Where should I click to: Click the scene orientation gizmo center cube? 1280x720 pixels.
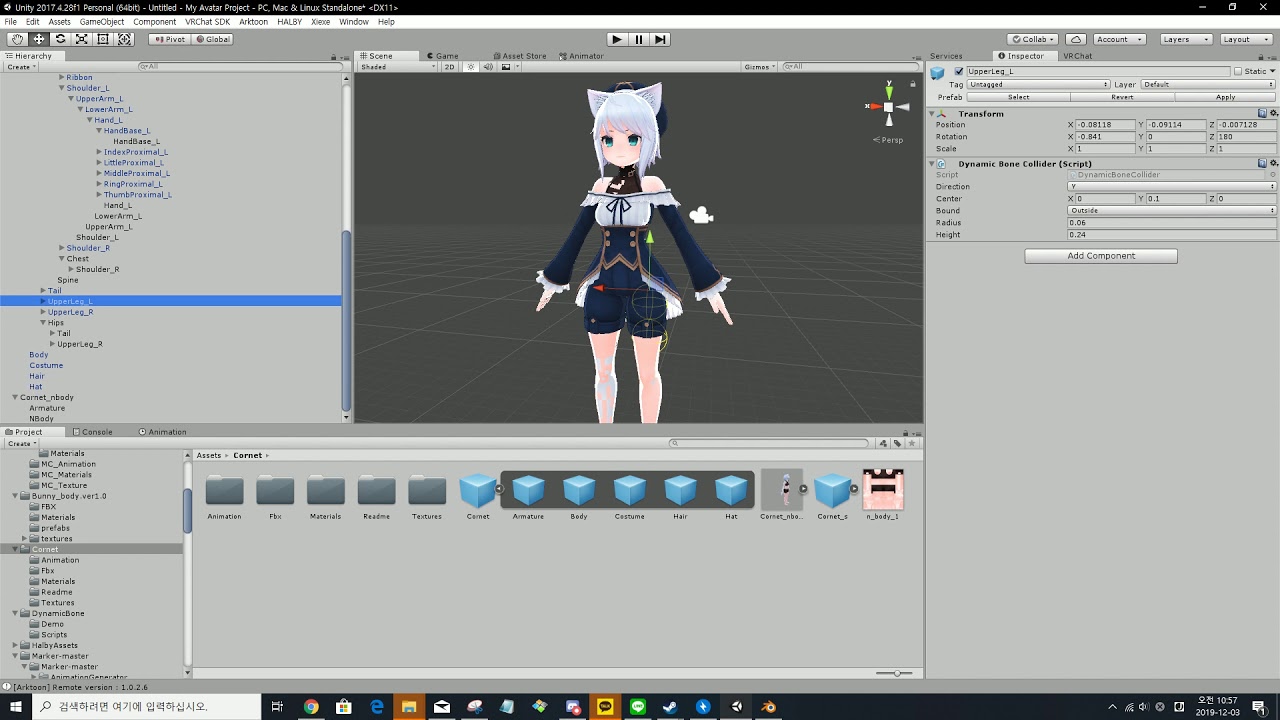tap(889, 107)
